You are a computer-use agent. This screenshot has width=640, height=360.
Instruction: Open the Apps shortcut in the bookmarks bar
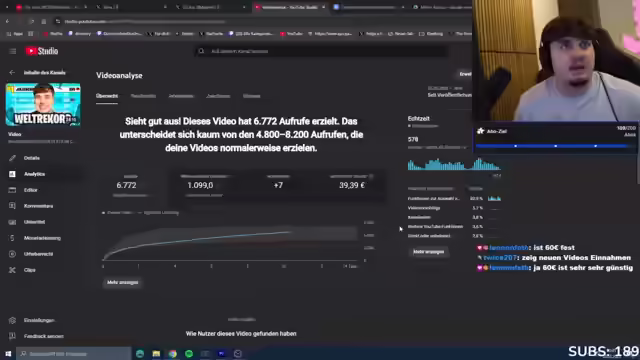pos(15,33)
